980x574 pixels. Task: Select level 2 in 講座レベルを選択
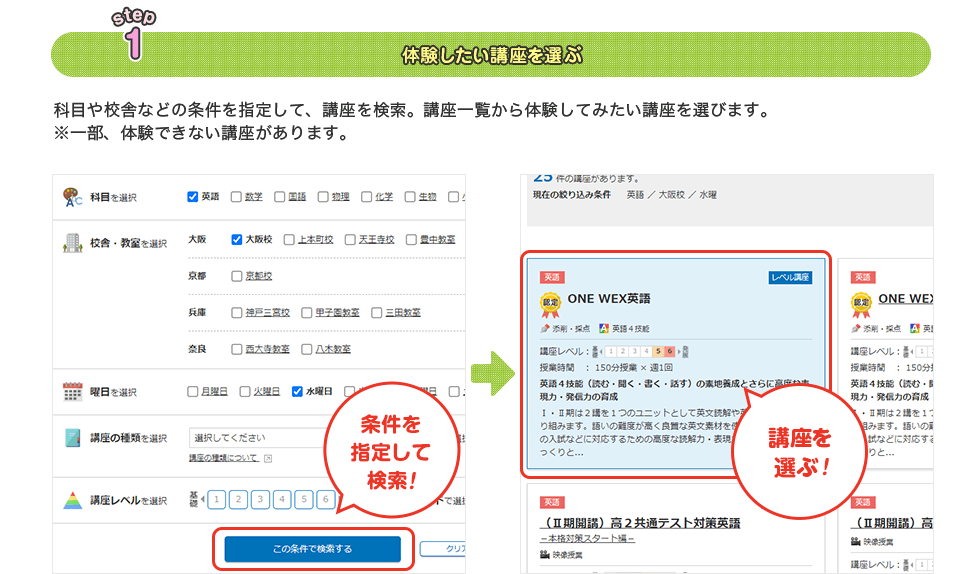pos(238,500)
